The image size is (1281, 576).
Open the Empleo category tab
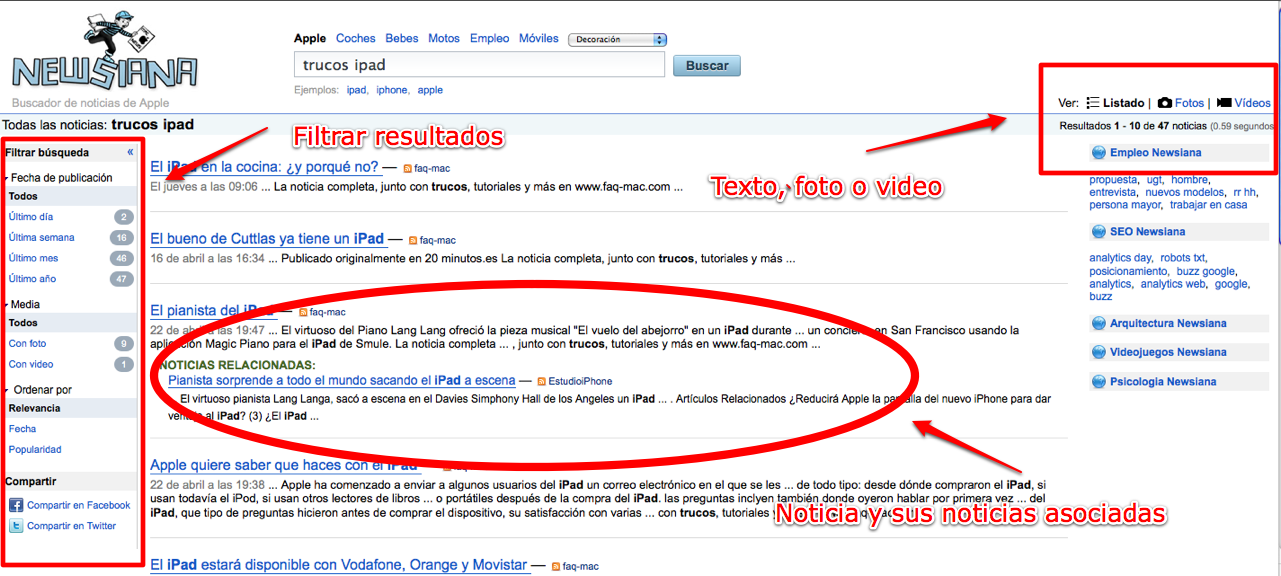489,39
